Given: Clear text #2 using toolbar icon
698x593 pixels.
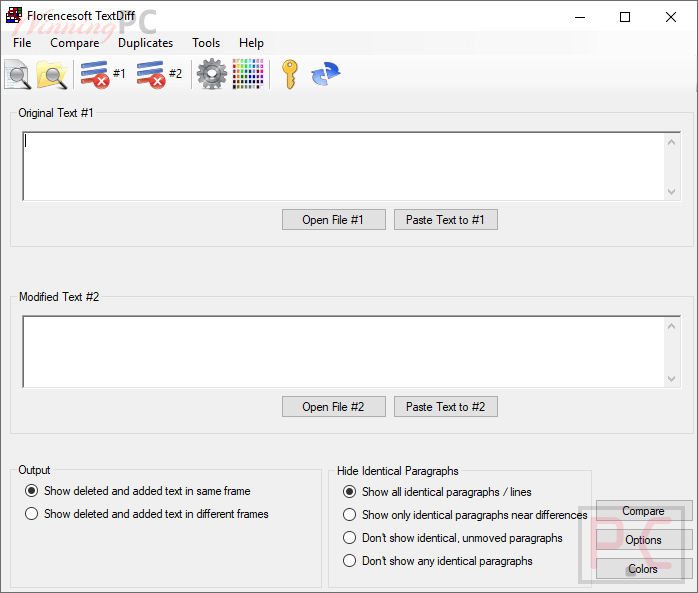Looking at the screenshot, I should [x=159, y=74].
